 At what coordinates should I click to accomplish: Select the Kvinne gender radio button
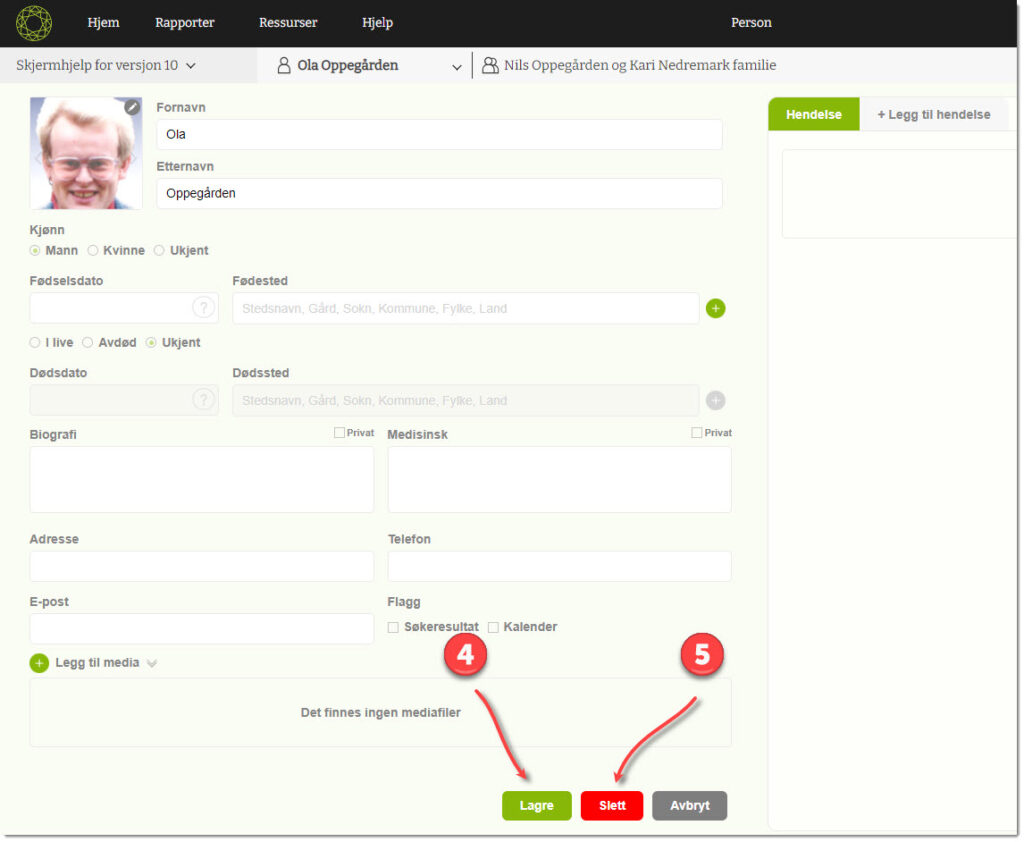coord(93,251)
